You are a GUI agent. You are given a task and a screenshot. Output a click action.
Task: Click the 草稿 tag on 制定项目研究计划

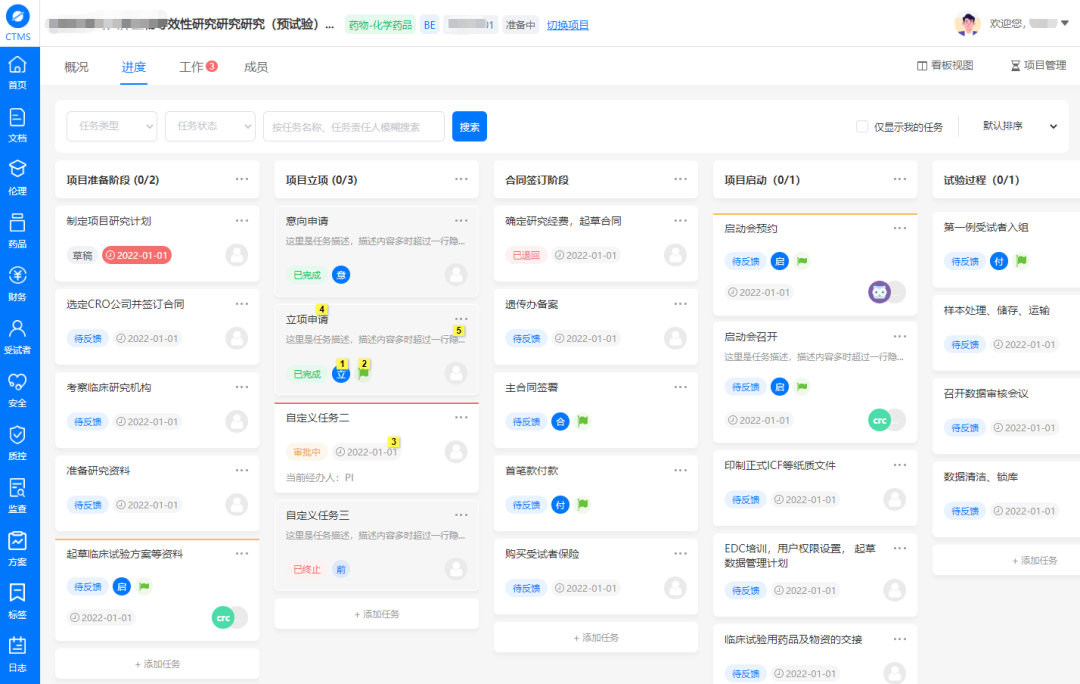82,256
